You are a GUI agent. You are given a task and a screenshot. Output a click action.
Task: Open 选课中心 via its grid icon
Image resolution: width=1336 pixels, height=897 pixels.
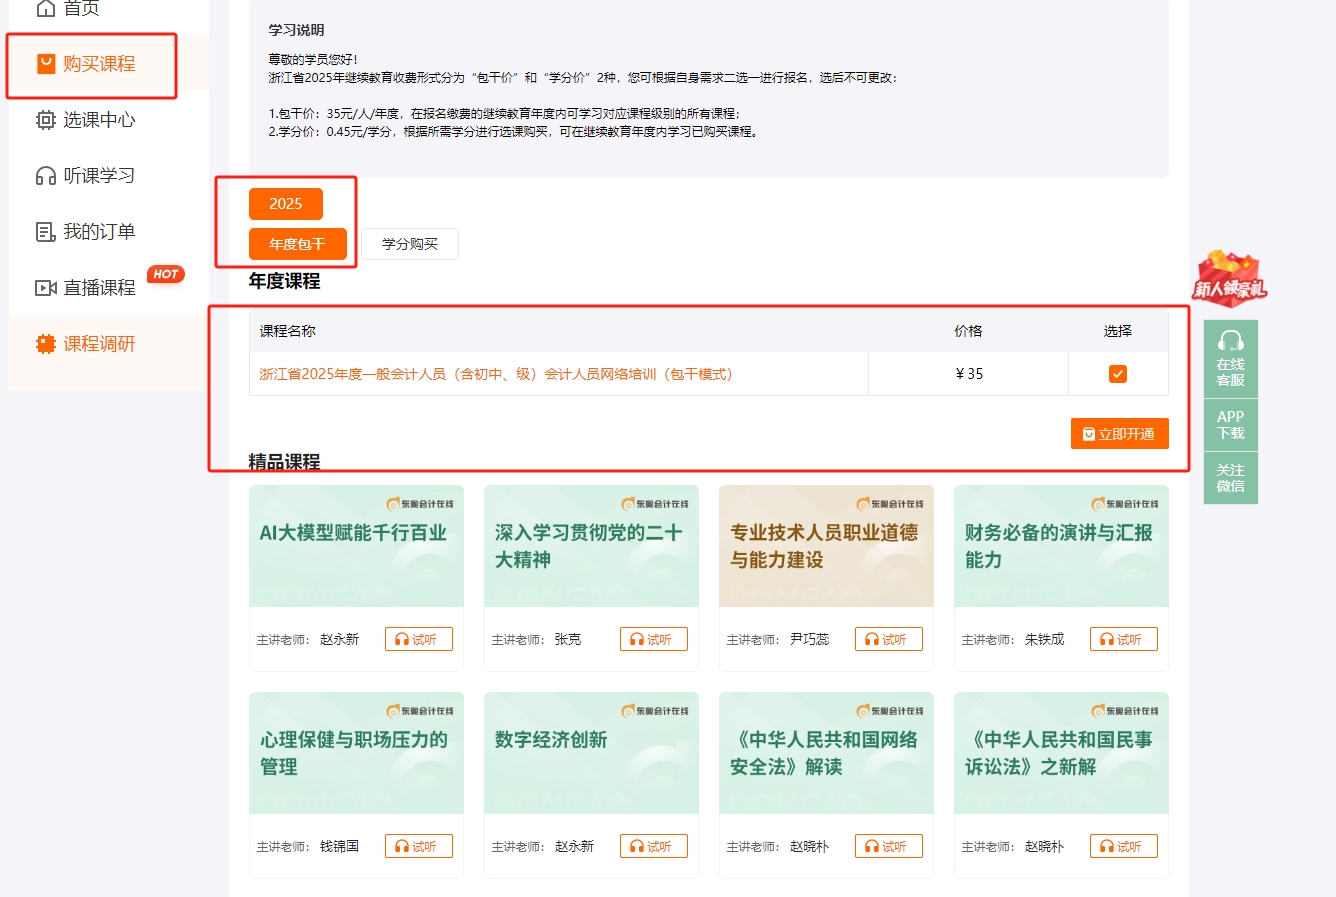point(45,120)
